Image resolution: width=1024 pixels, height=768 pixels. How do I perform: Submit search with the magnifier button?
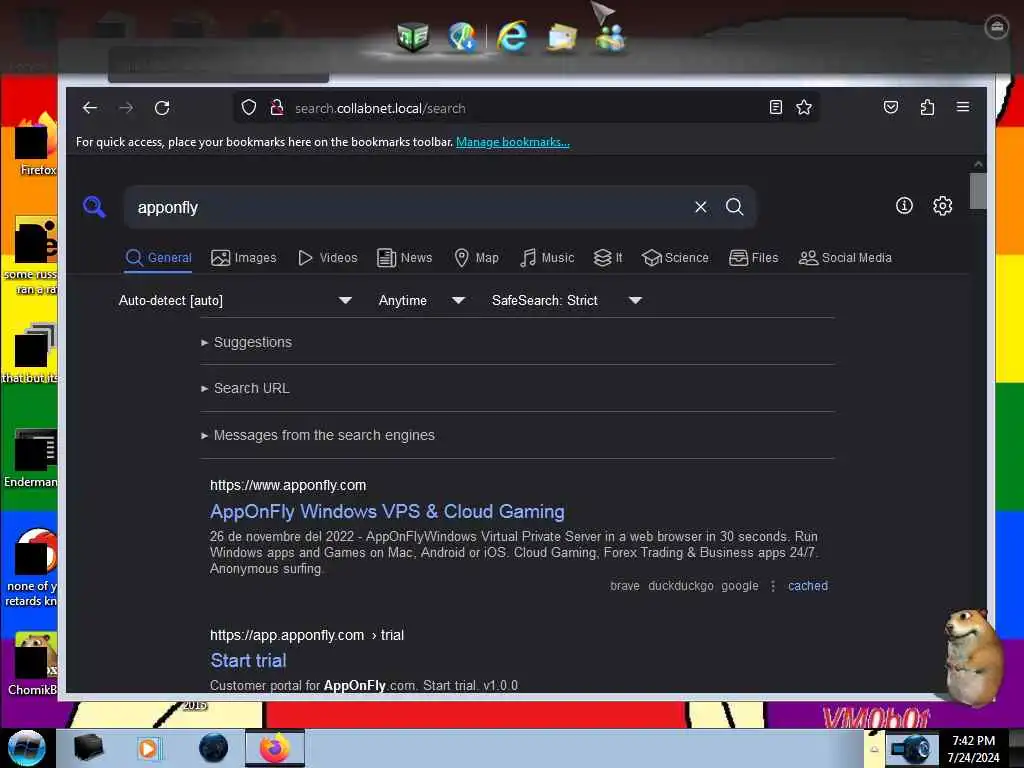coord(735,207)
